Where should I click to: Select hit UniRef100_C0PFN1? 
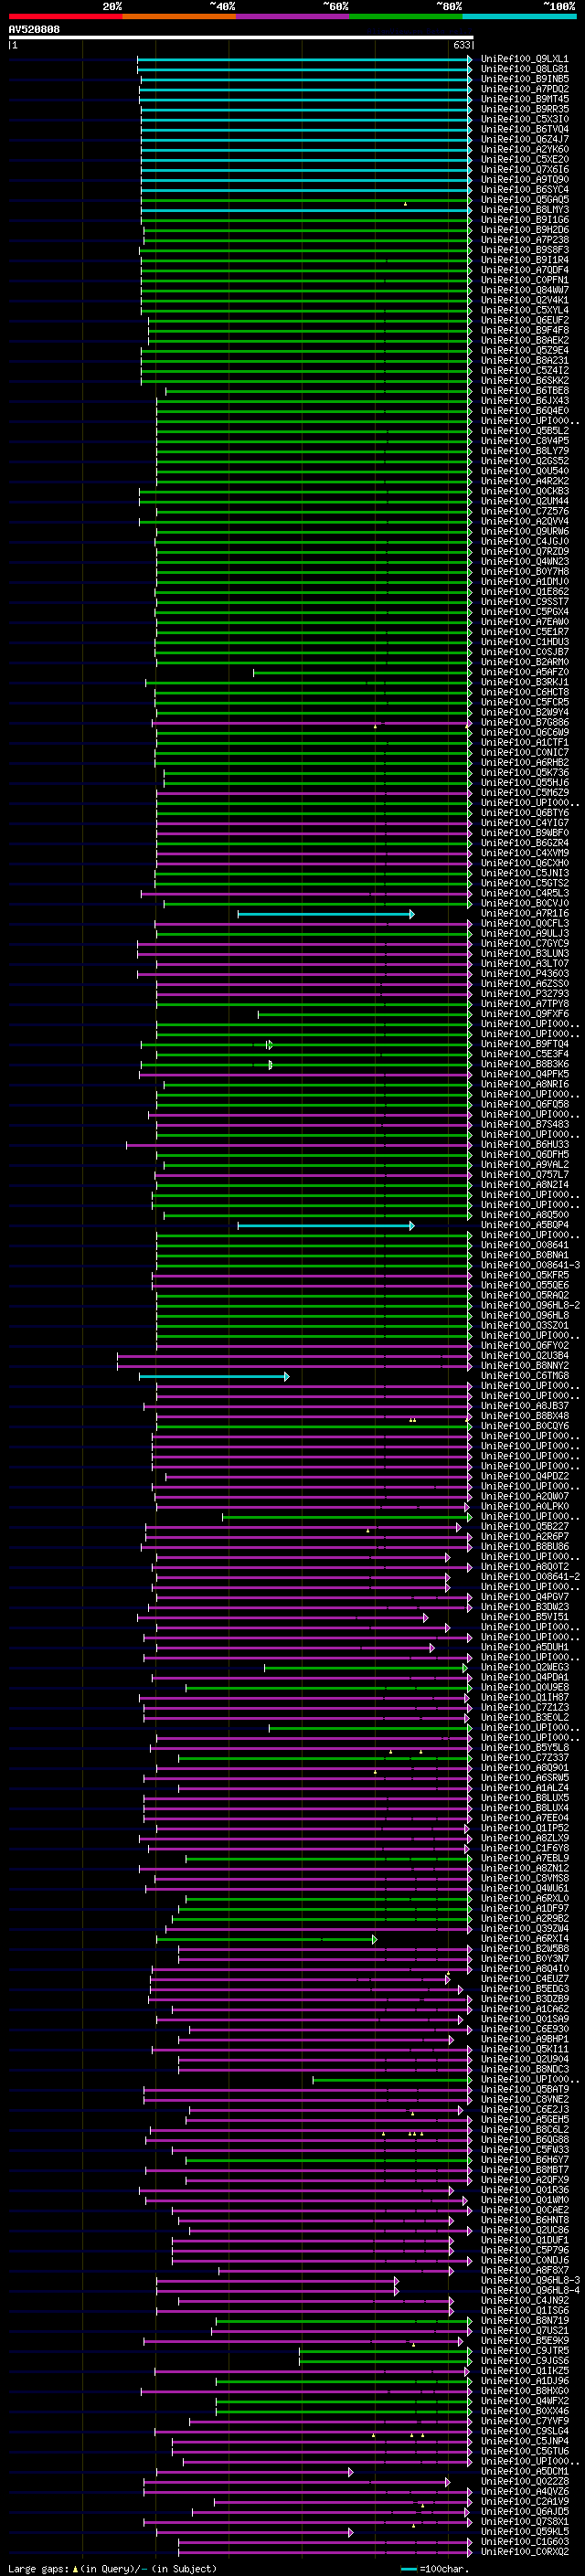click(x=525, y=280)
